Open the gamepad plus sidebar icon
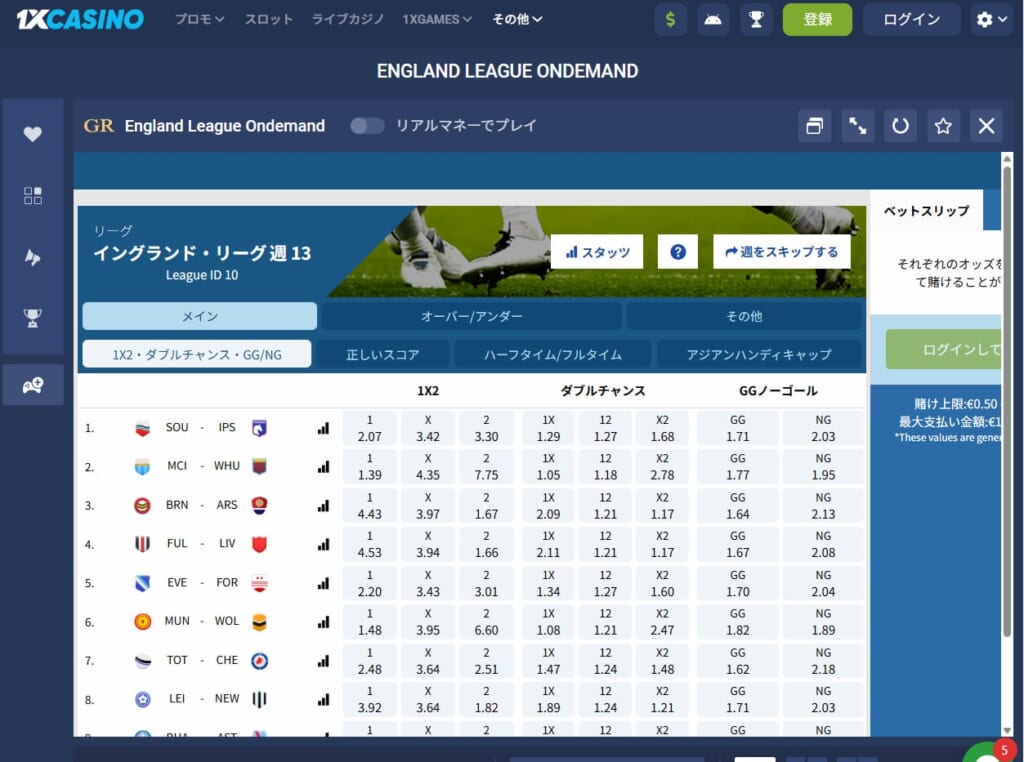 33,385
